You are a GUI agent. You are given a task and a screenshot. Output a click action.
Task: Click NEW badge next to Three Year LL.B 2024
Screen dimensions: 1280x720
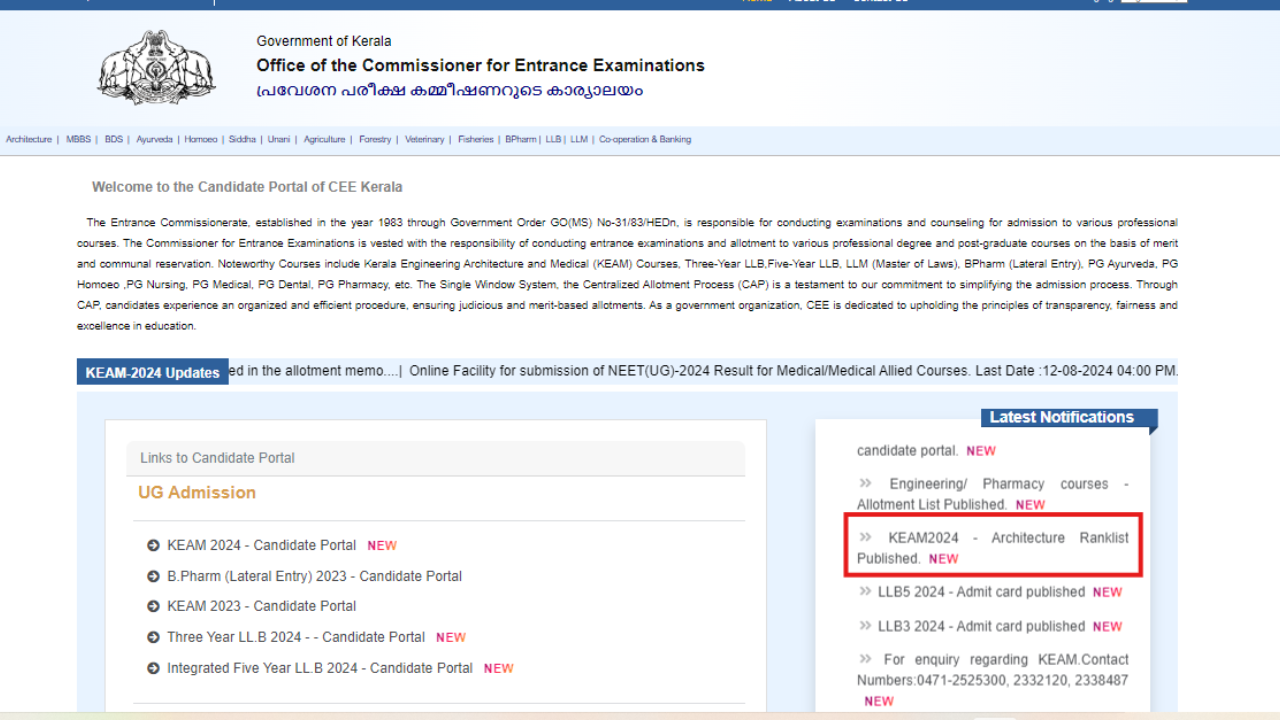point(451,637)
